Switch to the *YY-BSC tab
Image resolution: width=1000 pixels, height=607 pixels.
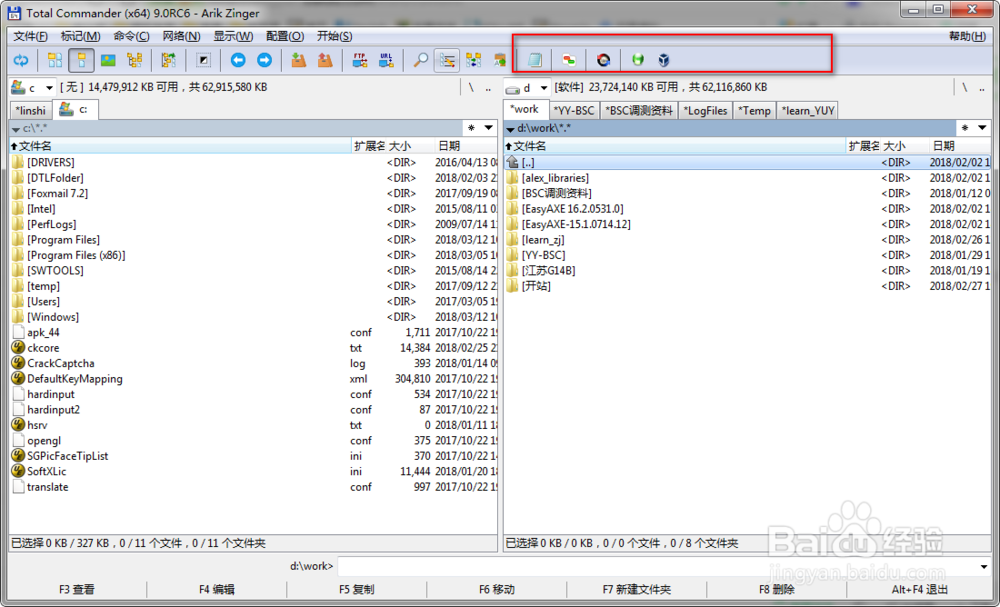coord(574,111)
